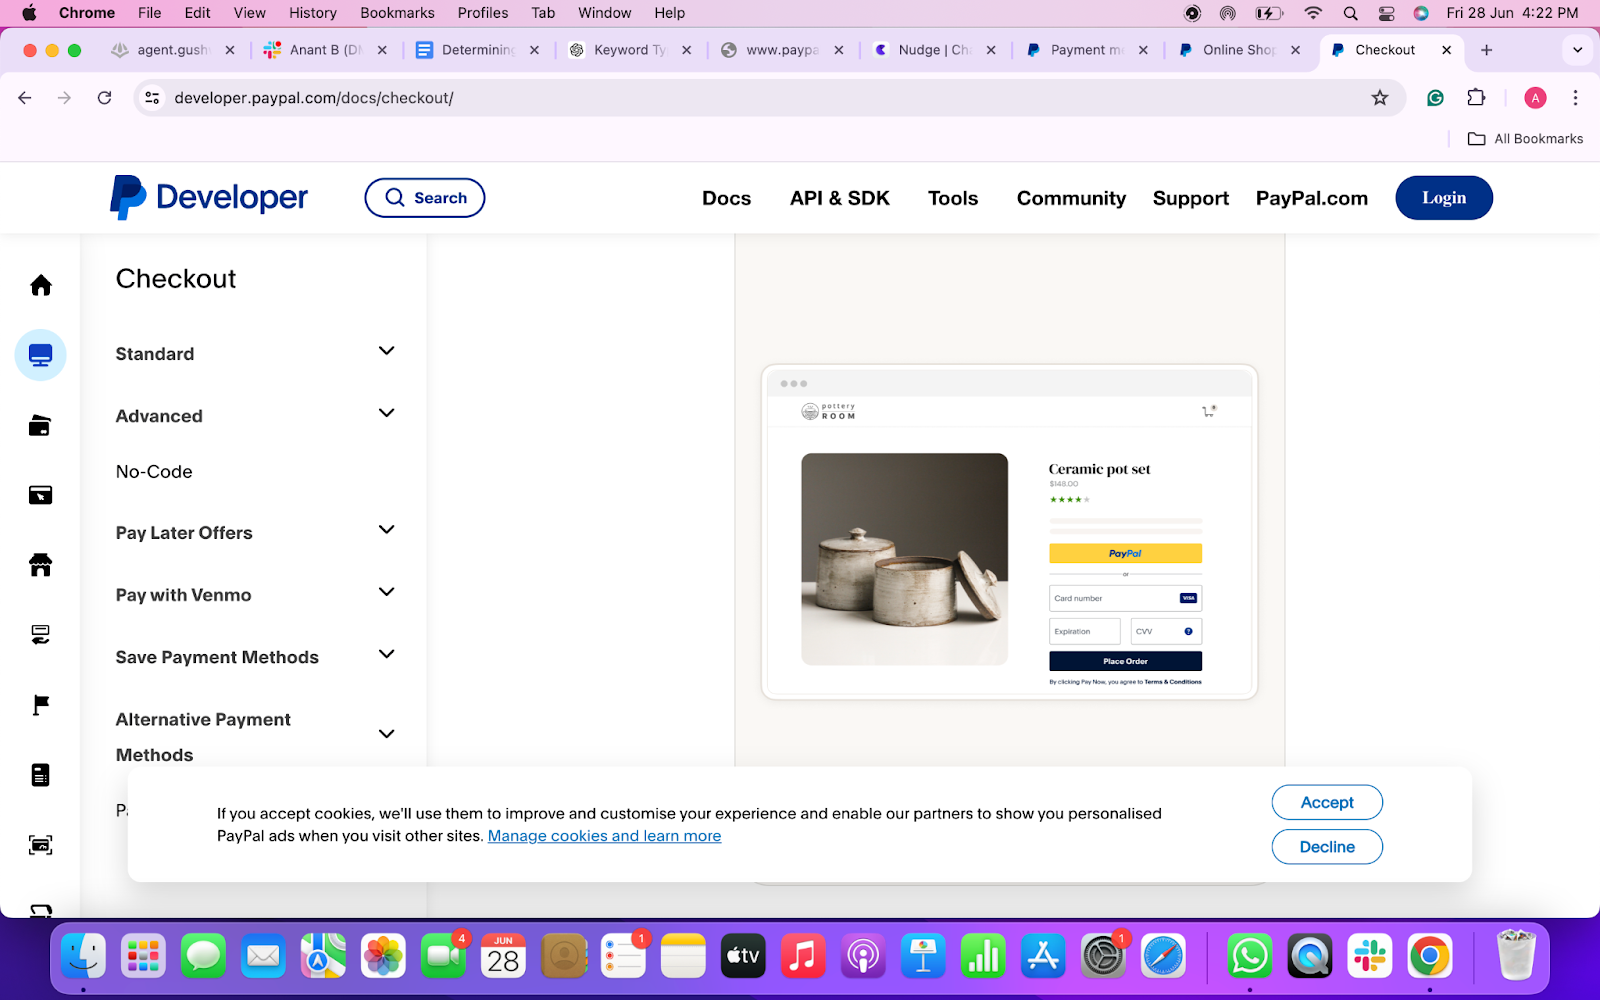Open Safari from the dock

pos(1163,957)
